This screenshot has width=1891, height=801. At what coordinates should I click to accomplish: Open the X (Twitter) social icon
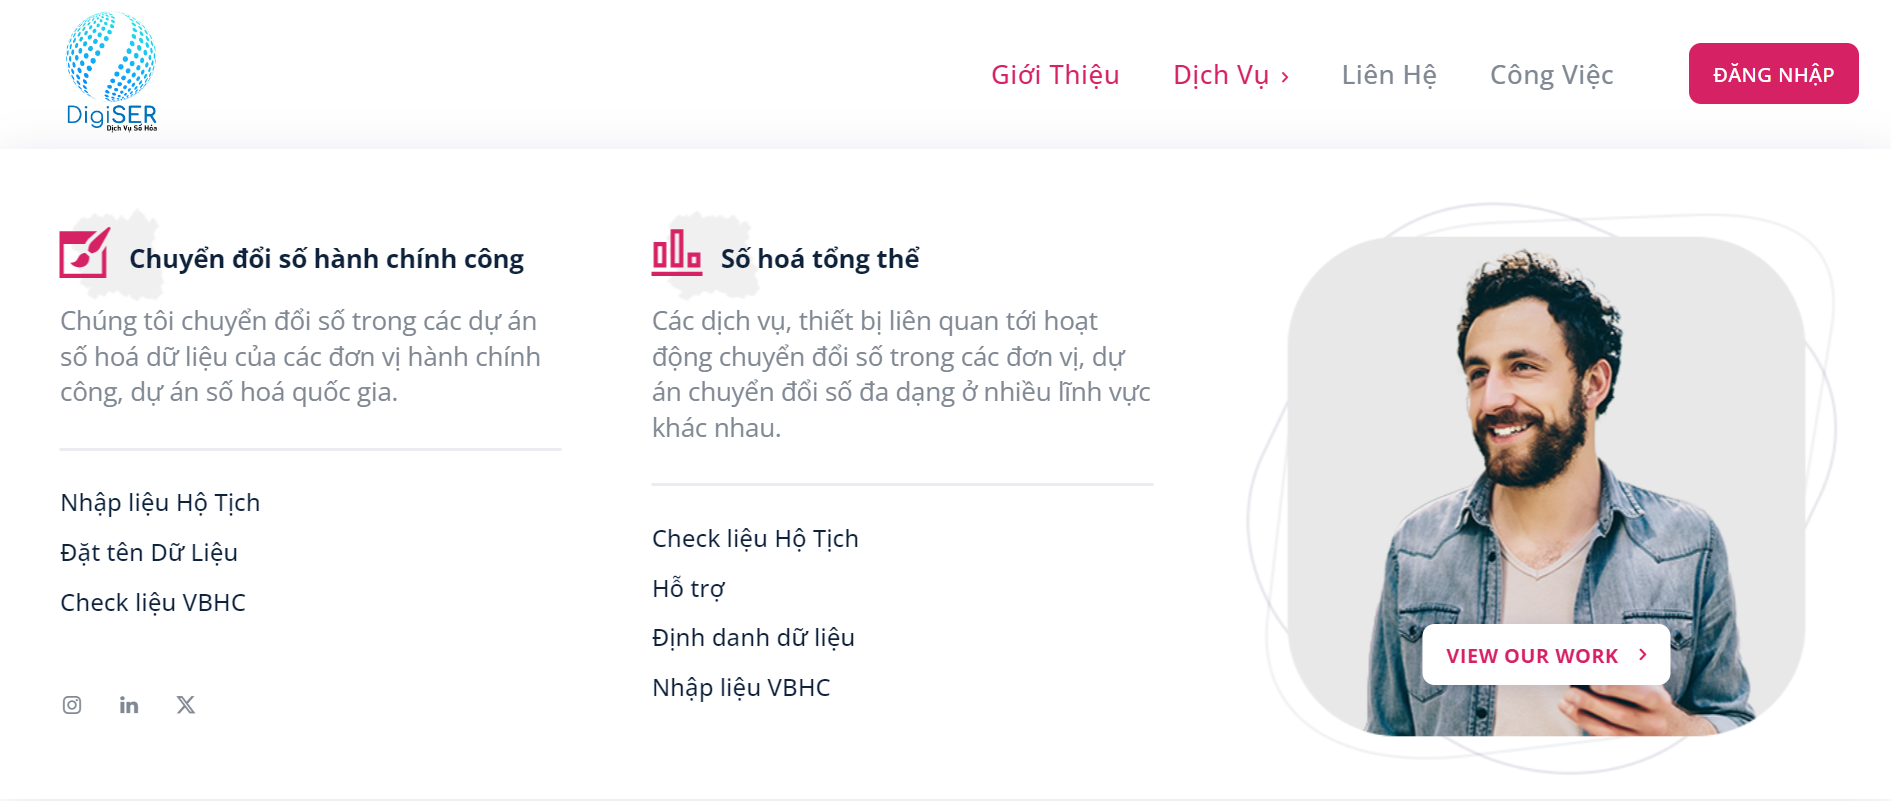pos(186,705)
